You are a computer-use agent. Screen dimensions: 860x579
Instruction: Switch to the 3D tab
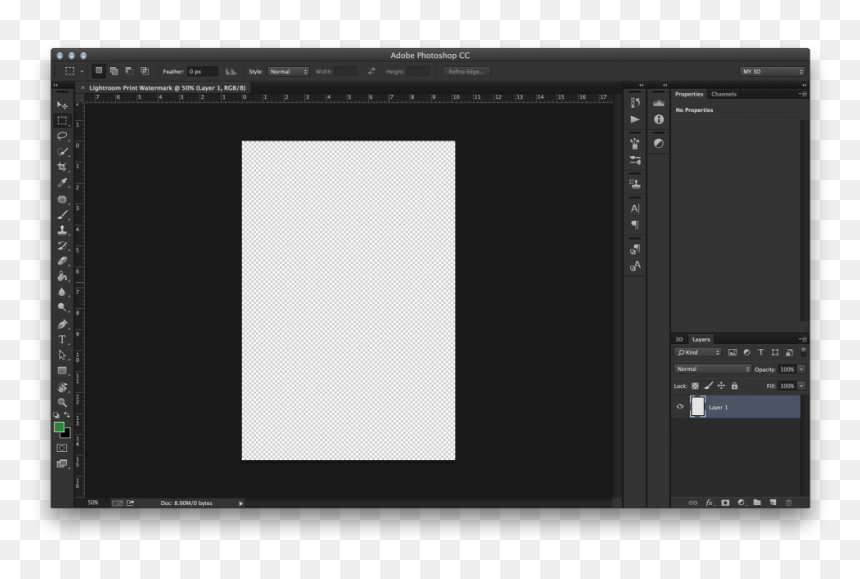point(679,339)
